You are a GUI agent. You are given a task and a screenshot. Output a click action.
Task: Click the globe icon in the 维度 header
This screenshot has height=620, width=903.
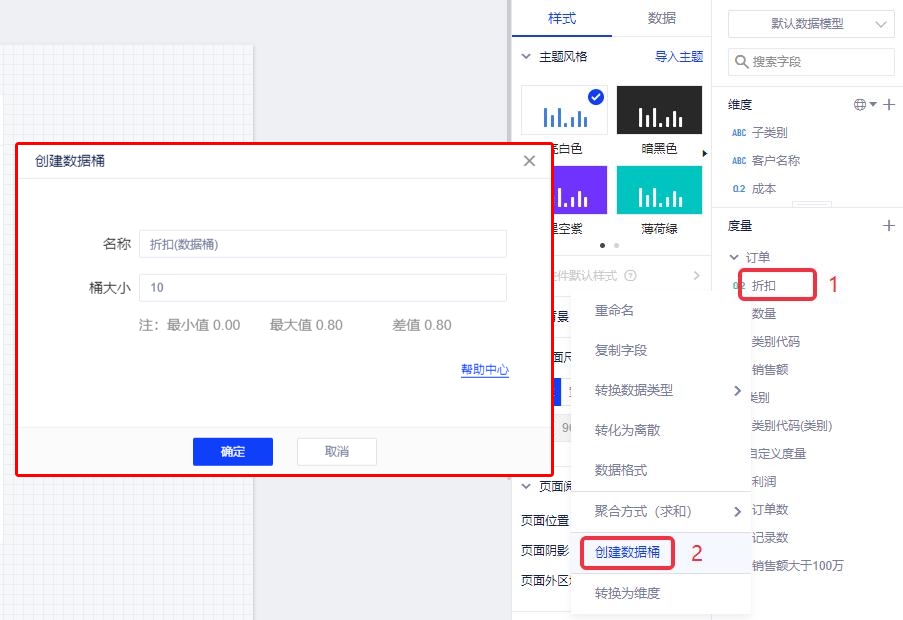[861, 104]
